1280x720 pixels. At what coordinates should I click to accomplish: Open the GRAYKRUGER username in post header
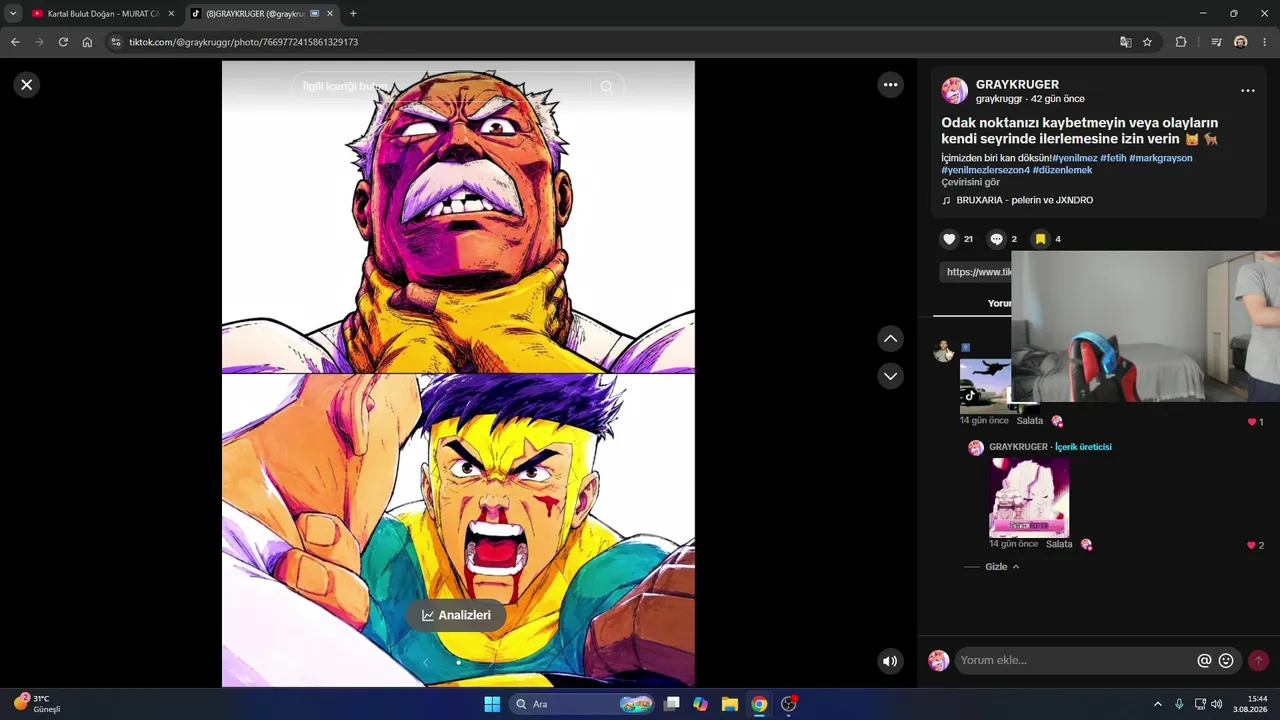click(1017, 85)
